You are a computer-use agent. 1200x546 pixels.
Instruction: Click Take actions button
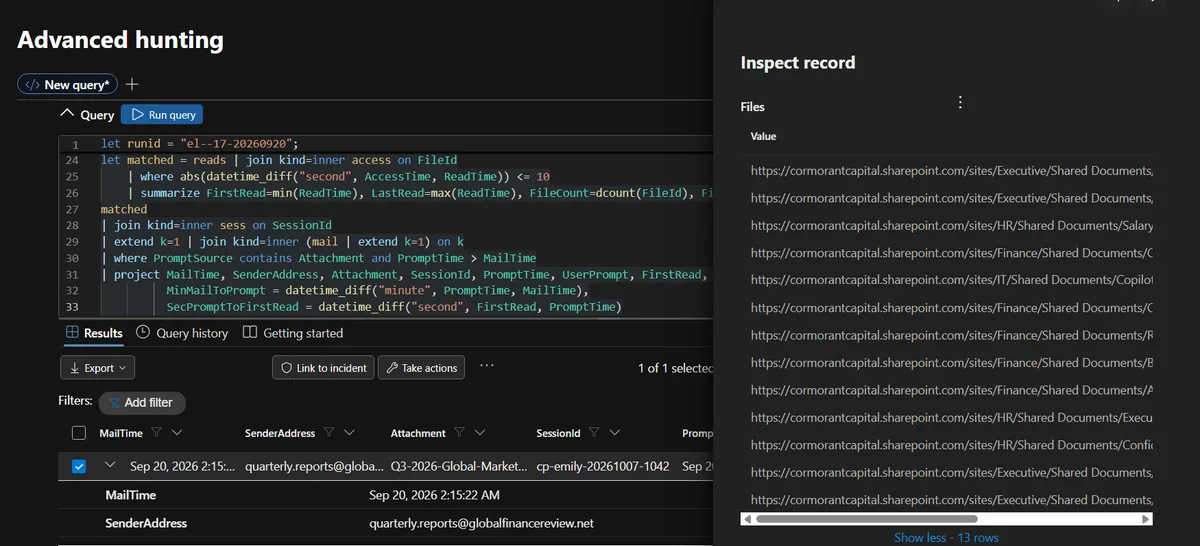coord(421,368)
